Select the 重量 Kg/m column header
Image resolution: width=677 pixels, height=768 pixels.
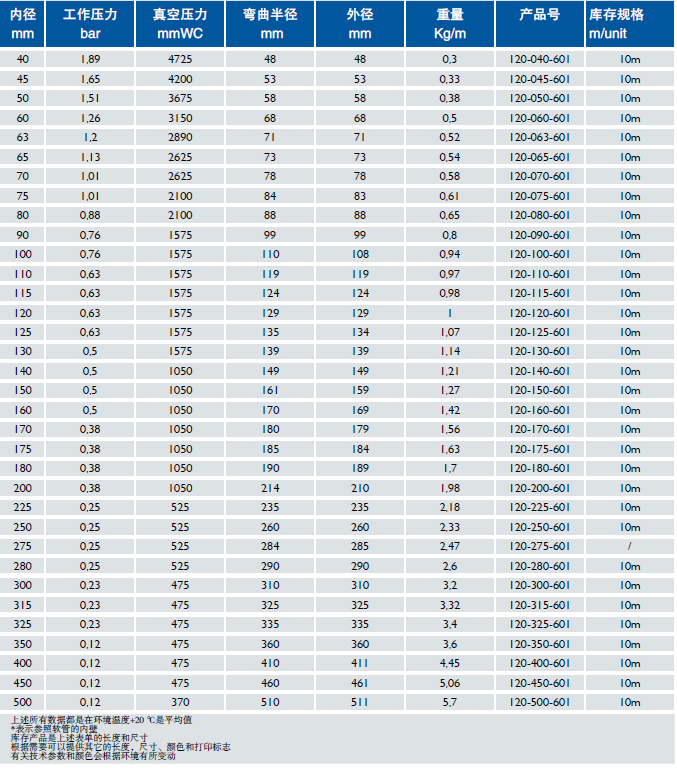coord(450,24)
